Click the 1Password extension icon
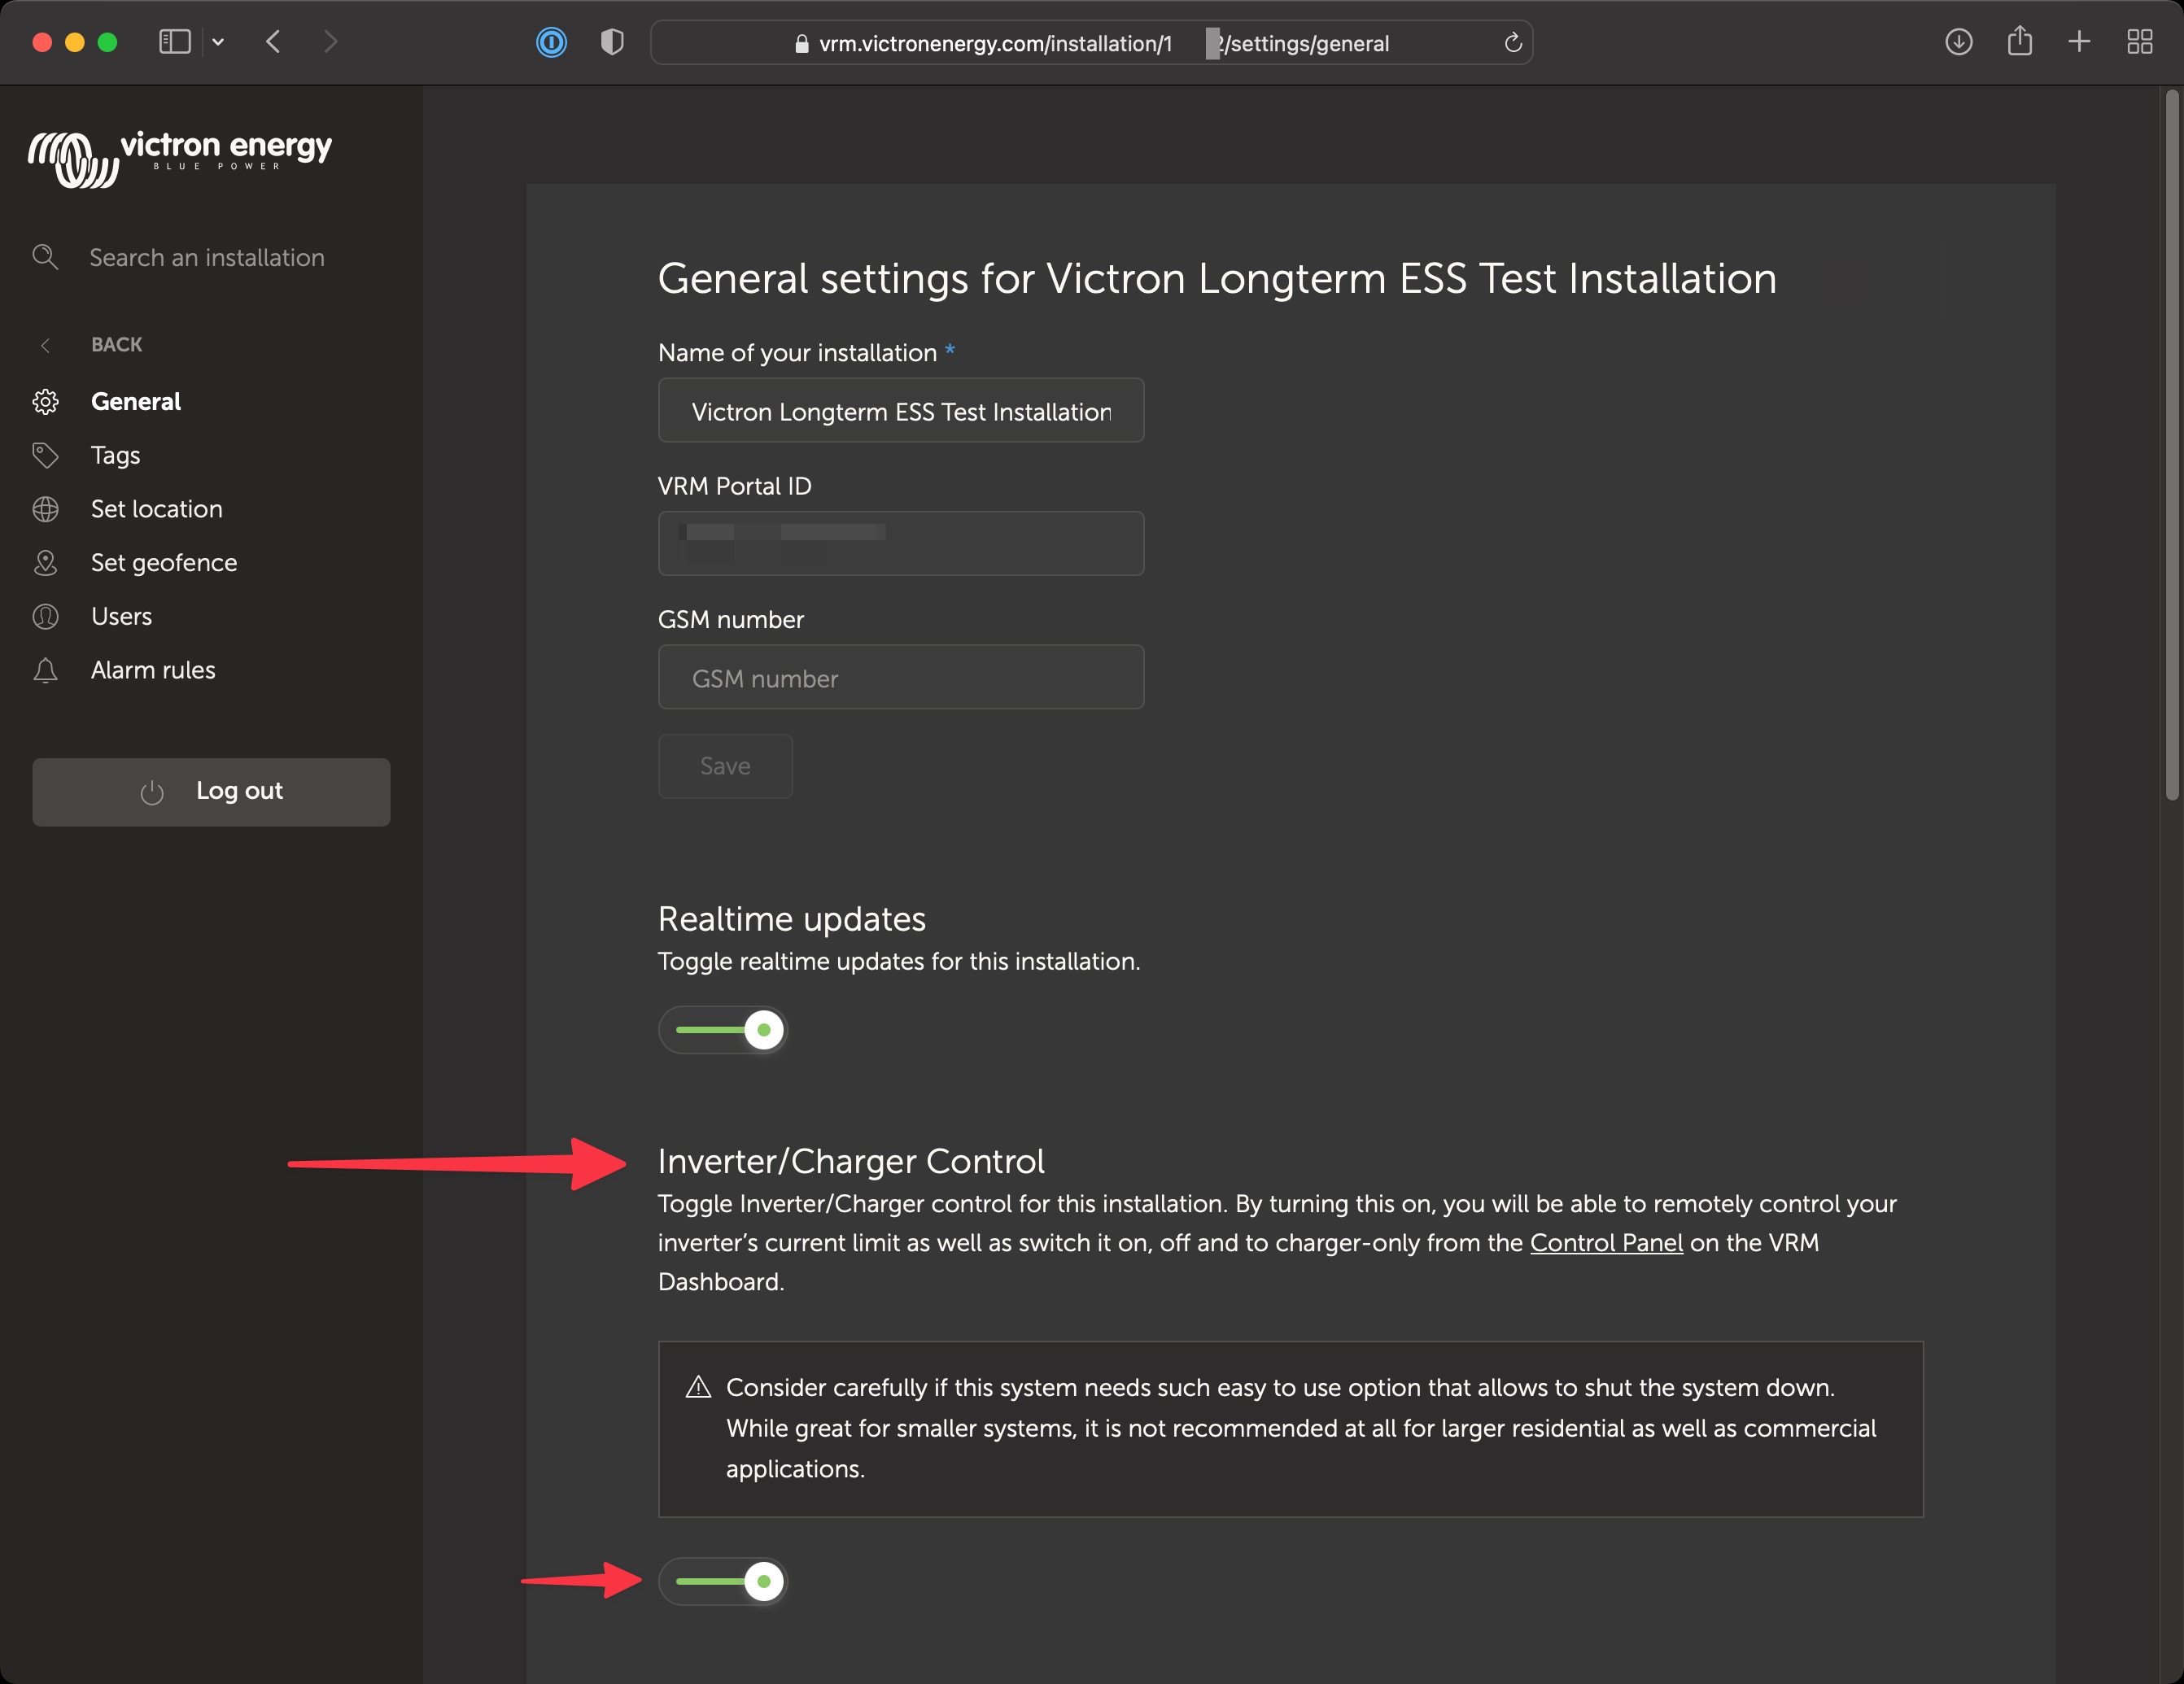 click(551, 42)
